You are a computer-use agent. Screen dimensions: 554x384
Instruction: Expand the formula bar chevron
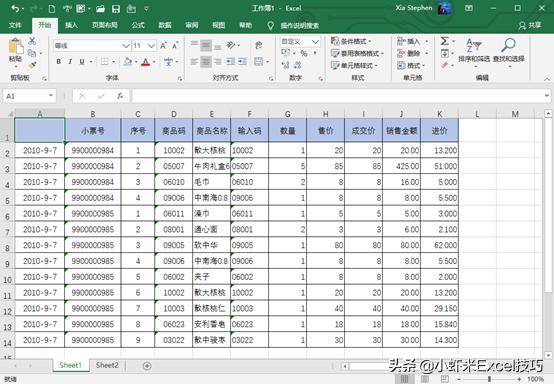pyautogui.click(x=547, y=95)
